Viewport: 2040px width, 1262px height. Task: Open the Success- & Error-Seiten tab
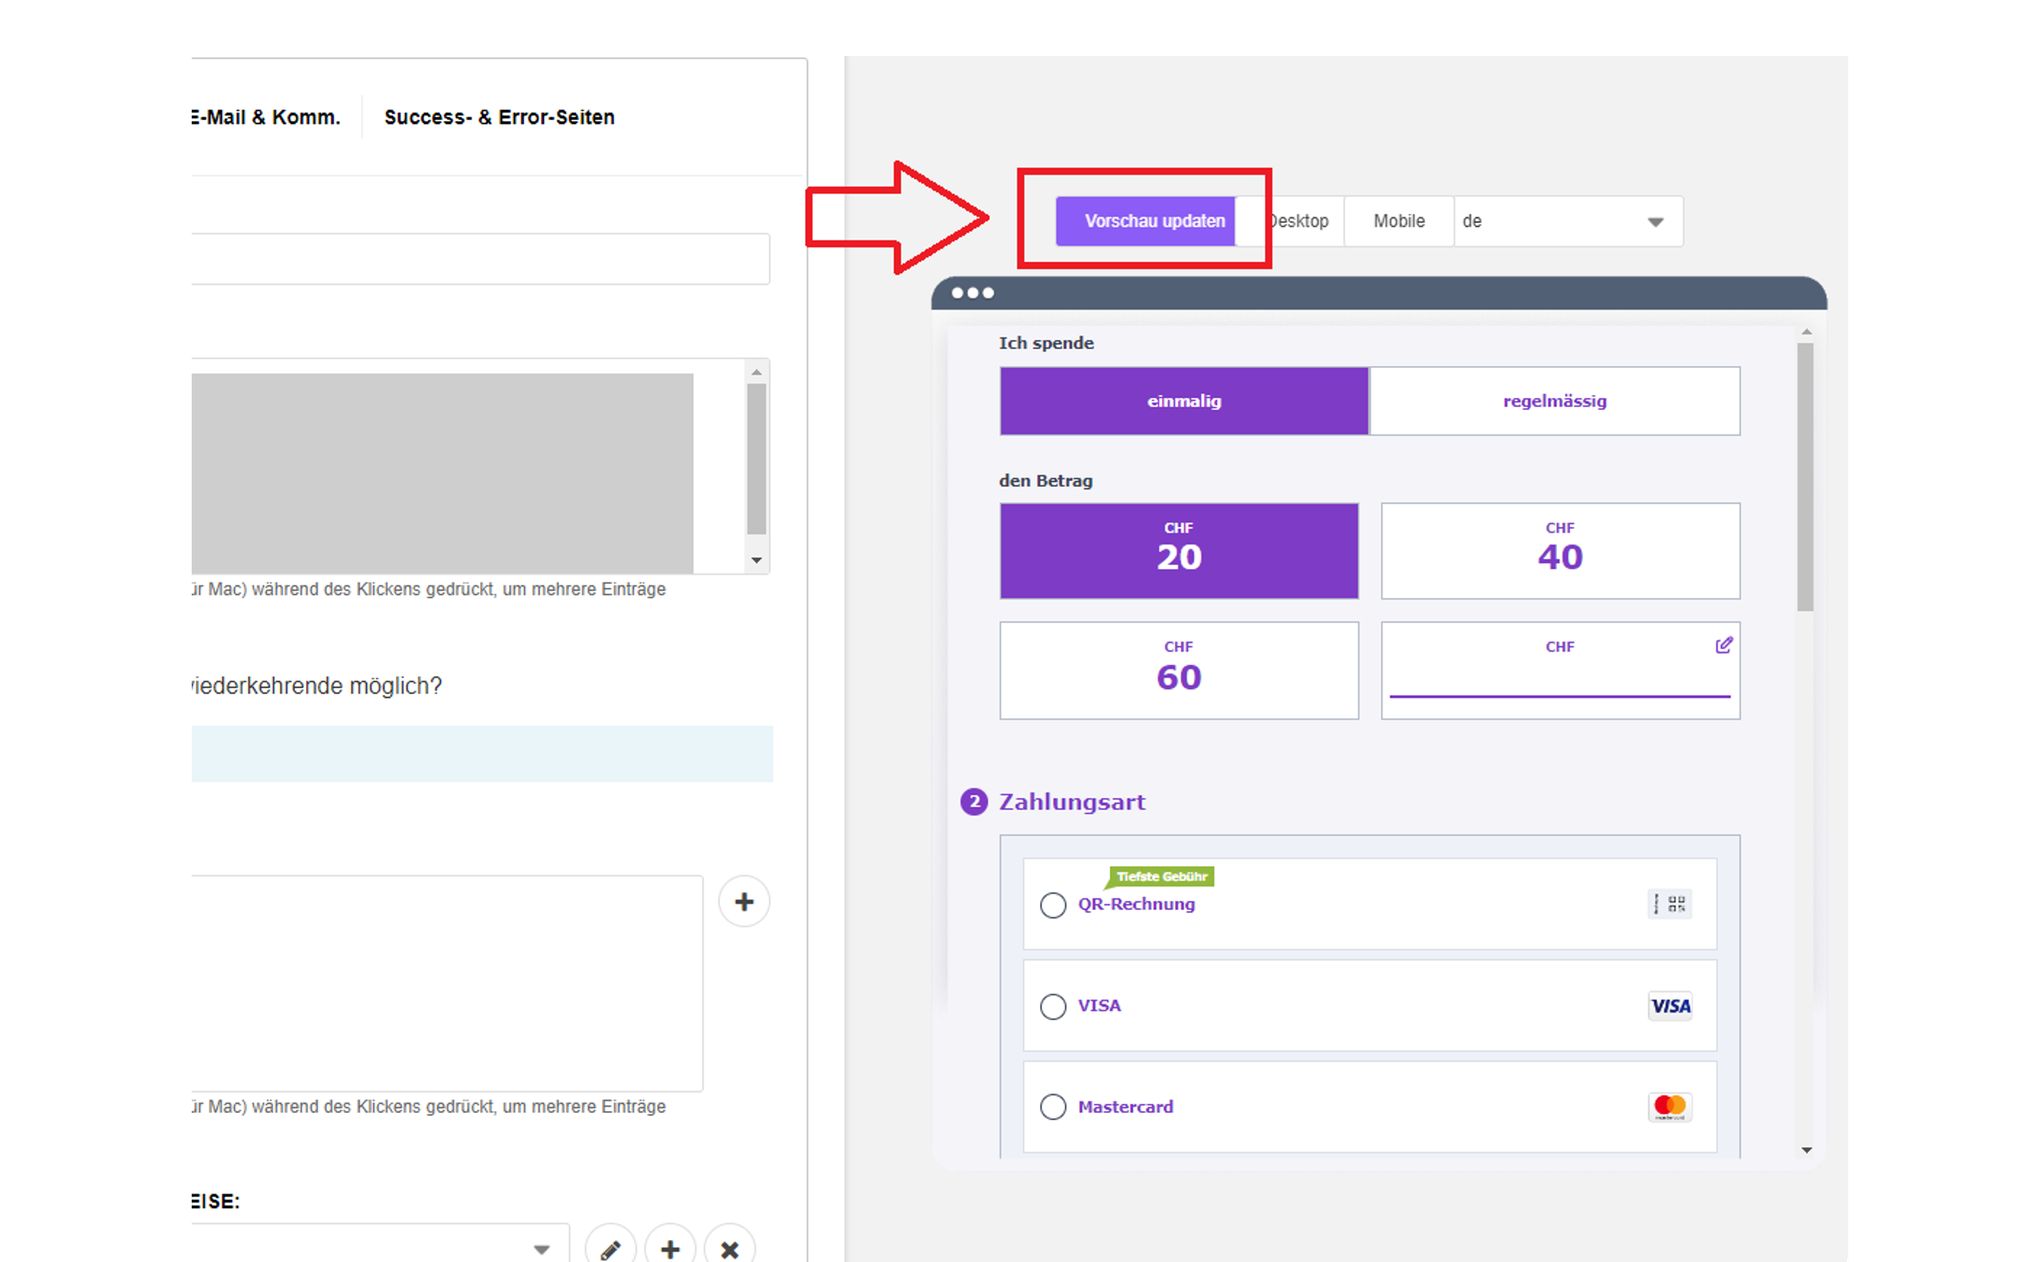(499, 117)
